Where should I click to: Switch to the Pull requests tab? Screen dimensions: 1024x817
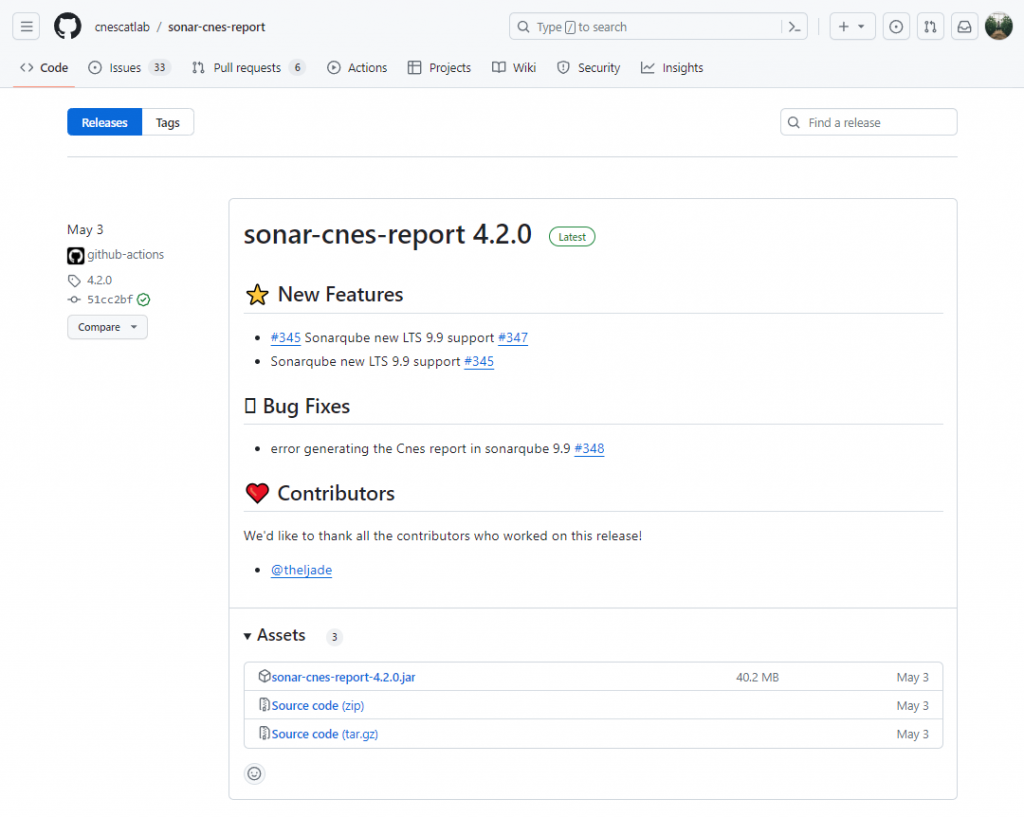[x=248, y=67]
